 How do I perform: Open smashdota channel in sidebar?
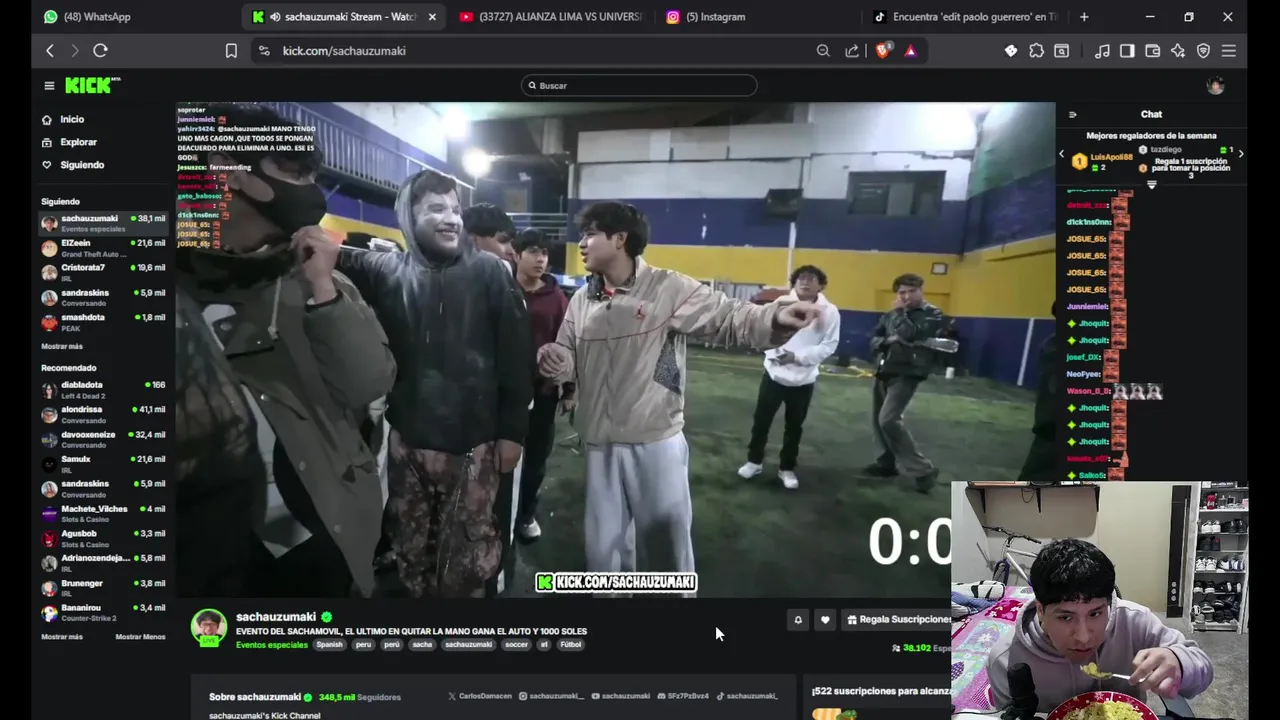point(103,322)
